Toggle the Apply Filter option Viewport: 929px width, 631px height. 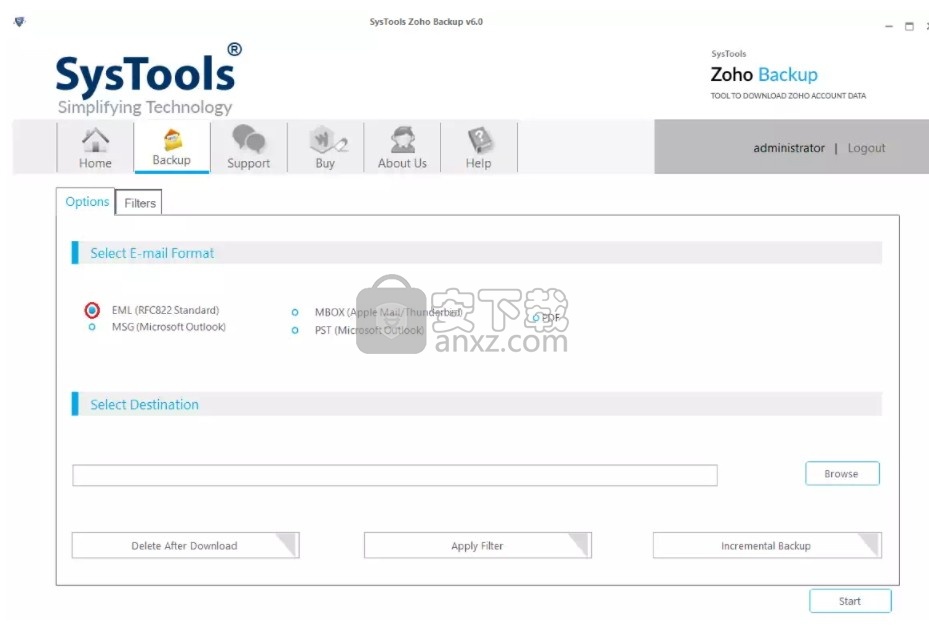[x=478, y=545]
